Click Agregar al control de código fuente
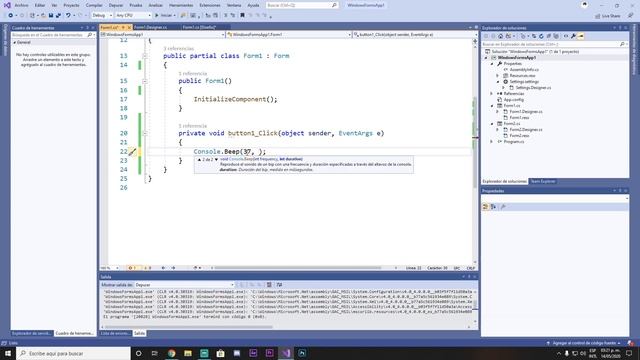Viewport: 640px width, 360px height. pos(584,343)
